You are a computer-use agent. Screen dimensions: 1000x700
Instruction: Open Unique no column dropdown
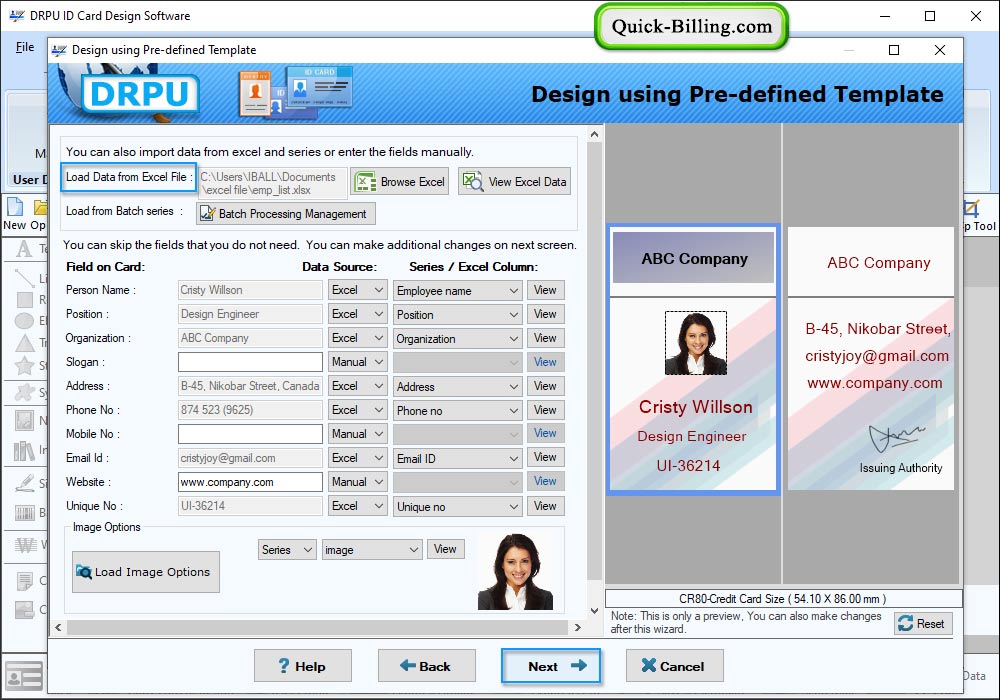457,507
